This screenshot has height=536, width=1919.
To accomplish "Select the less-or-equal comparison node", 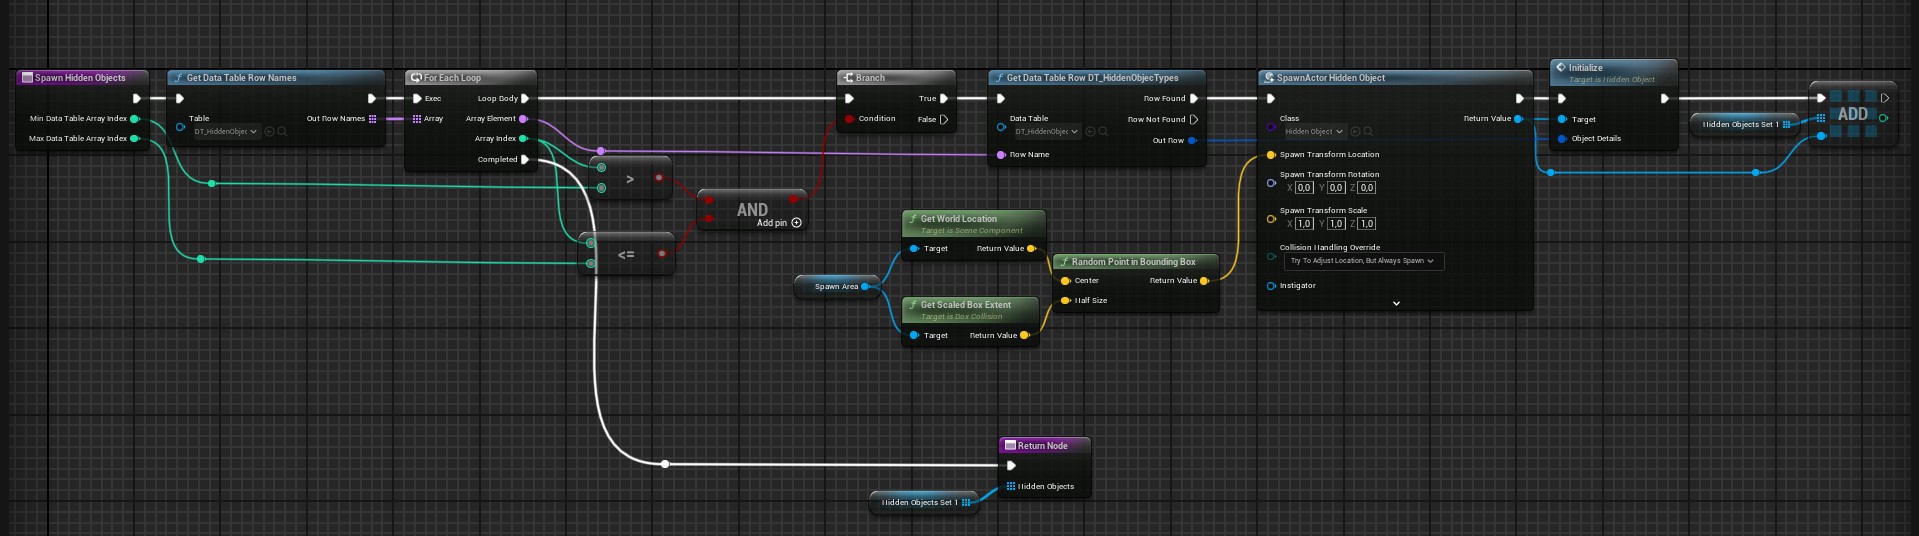I will 626,254.
